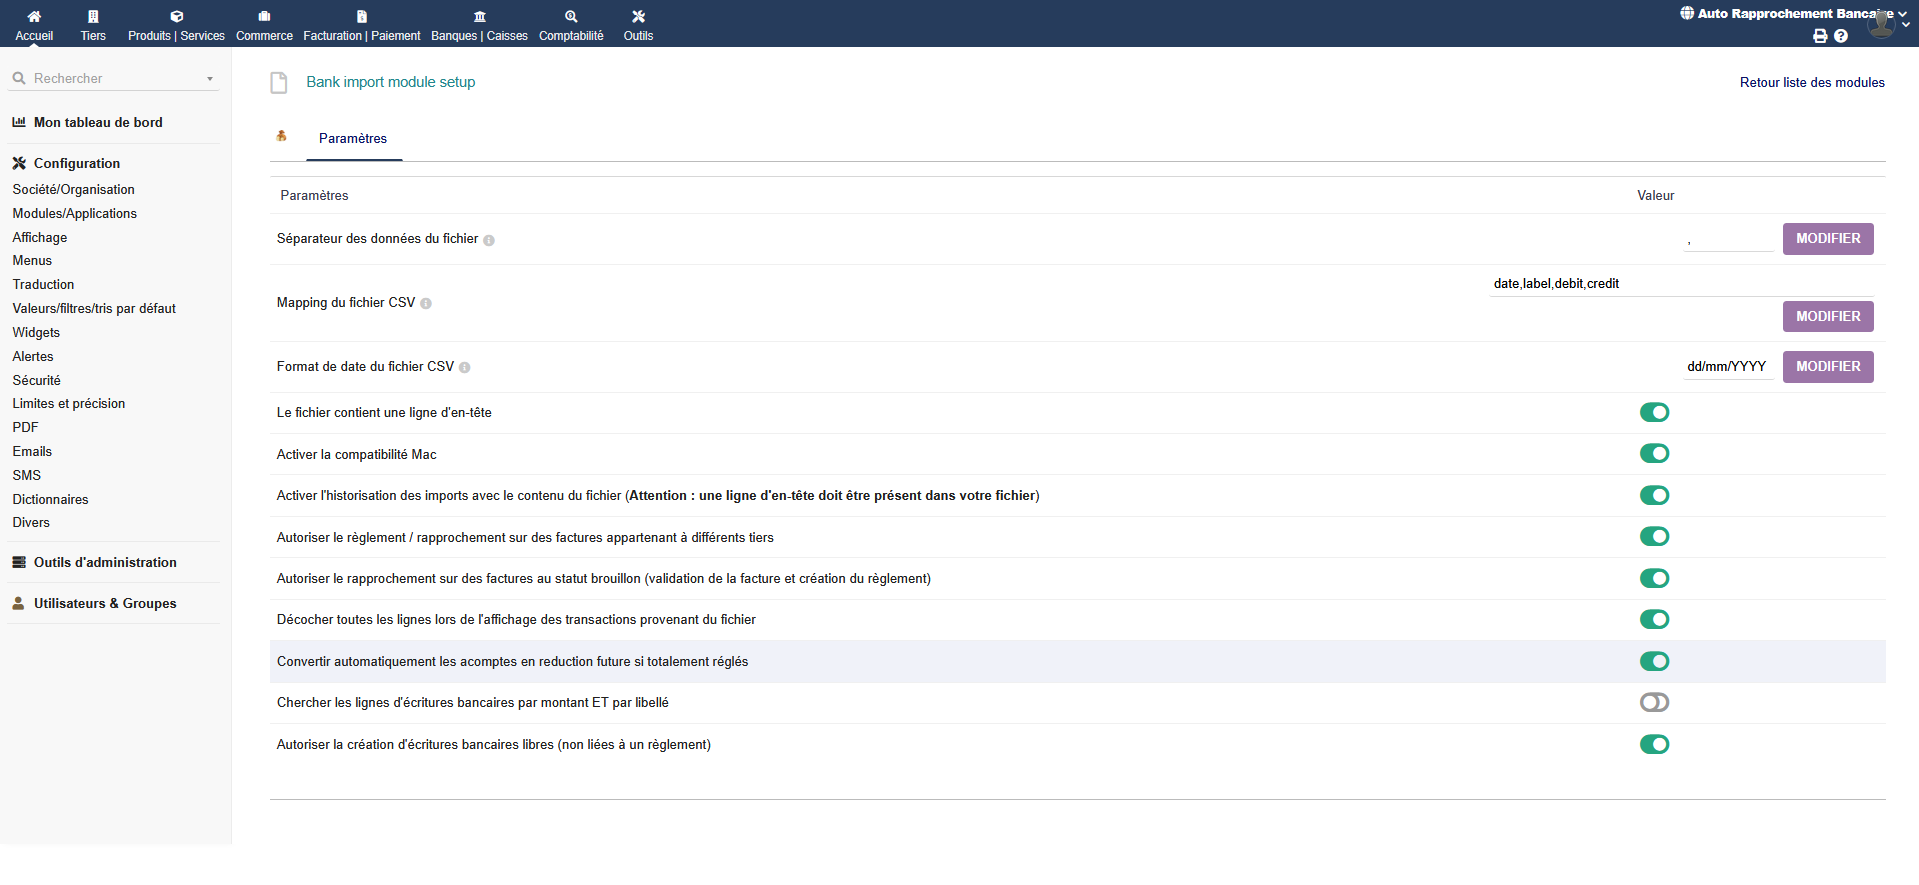
Task: Open help via the question mark icon
Action: (1841, 36)
